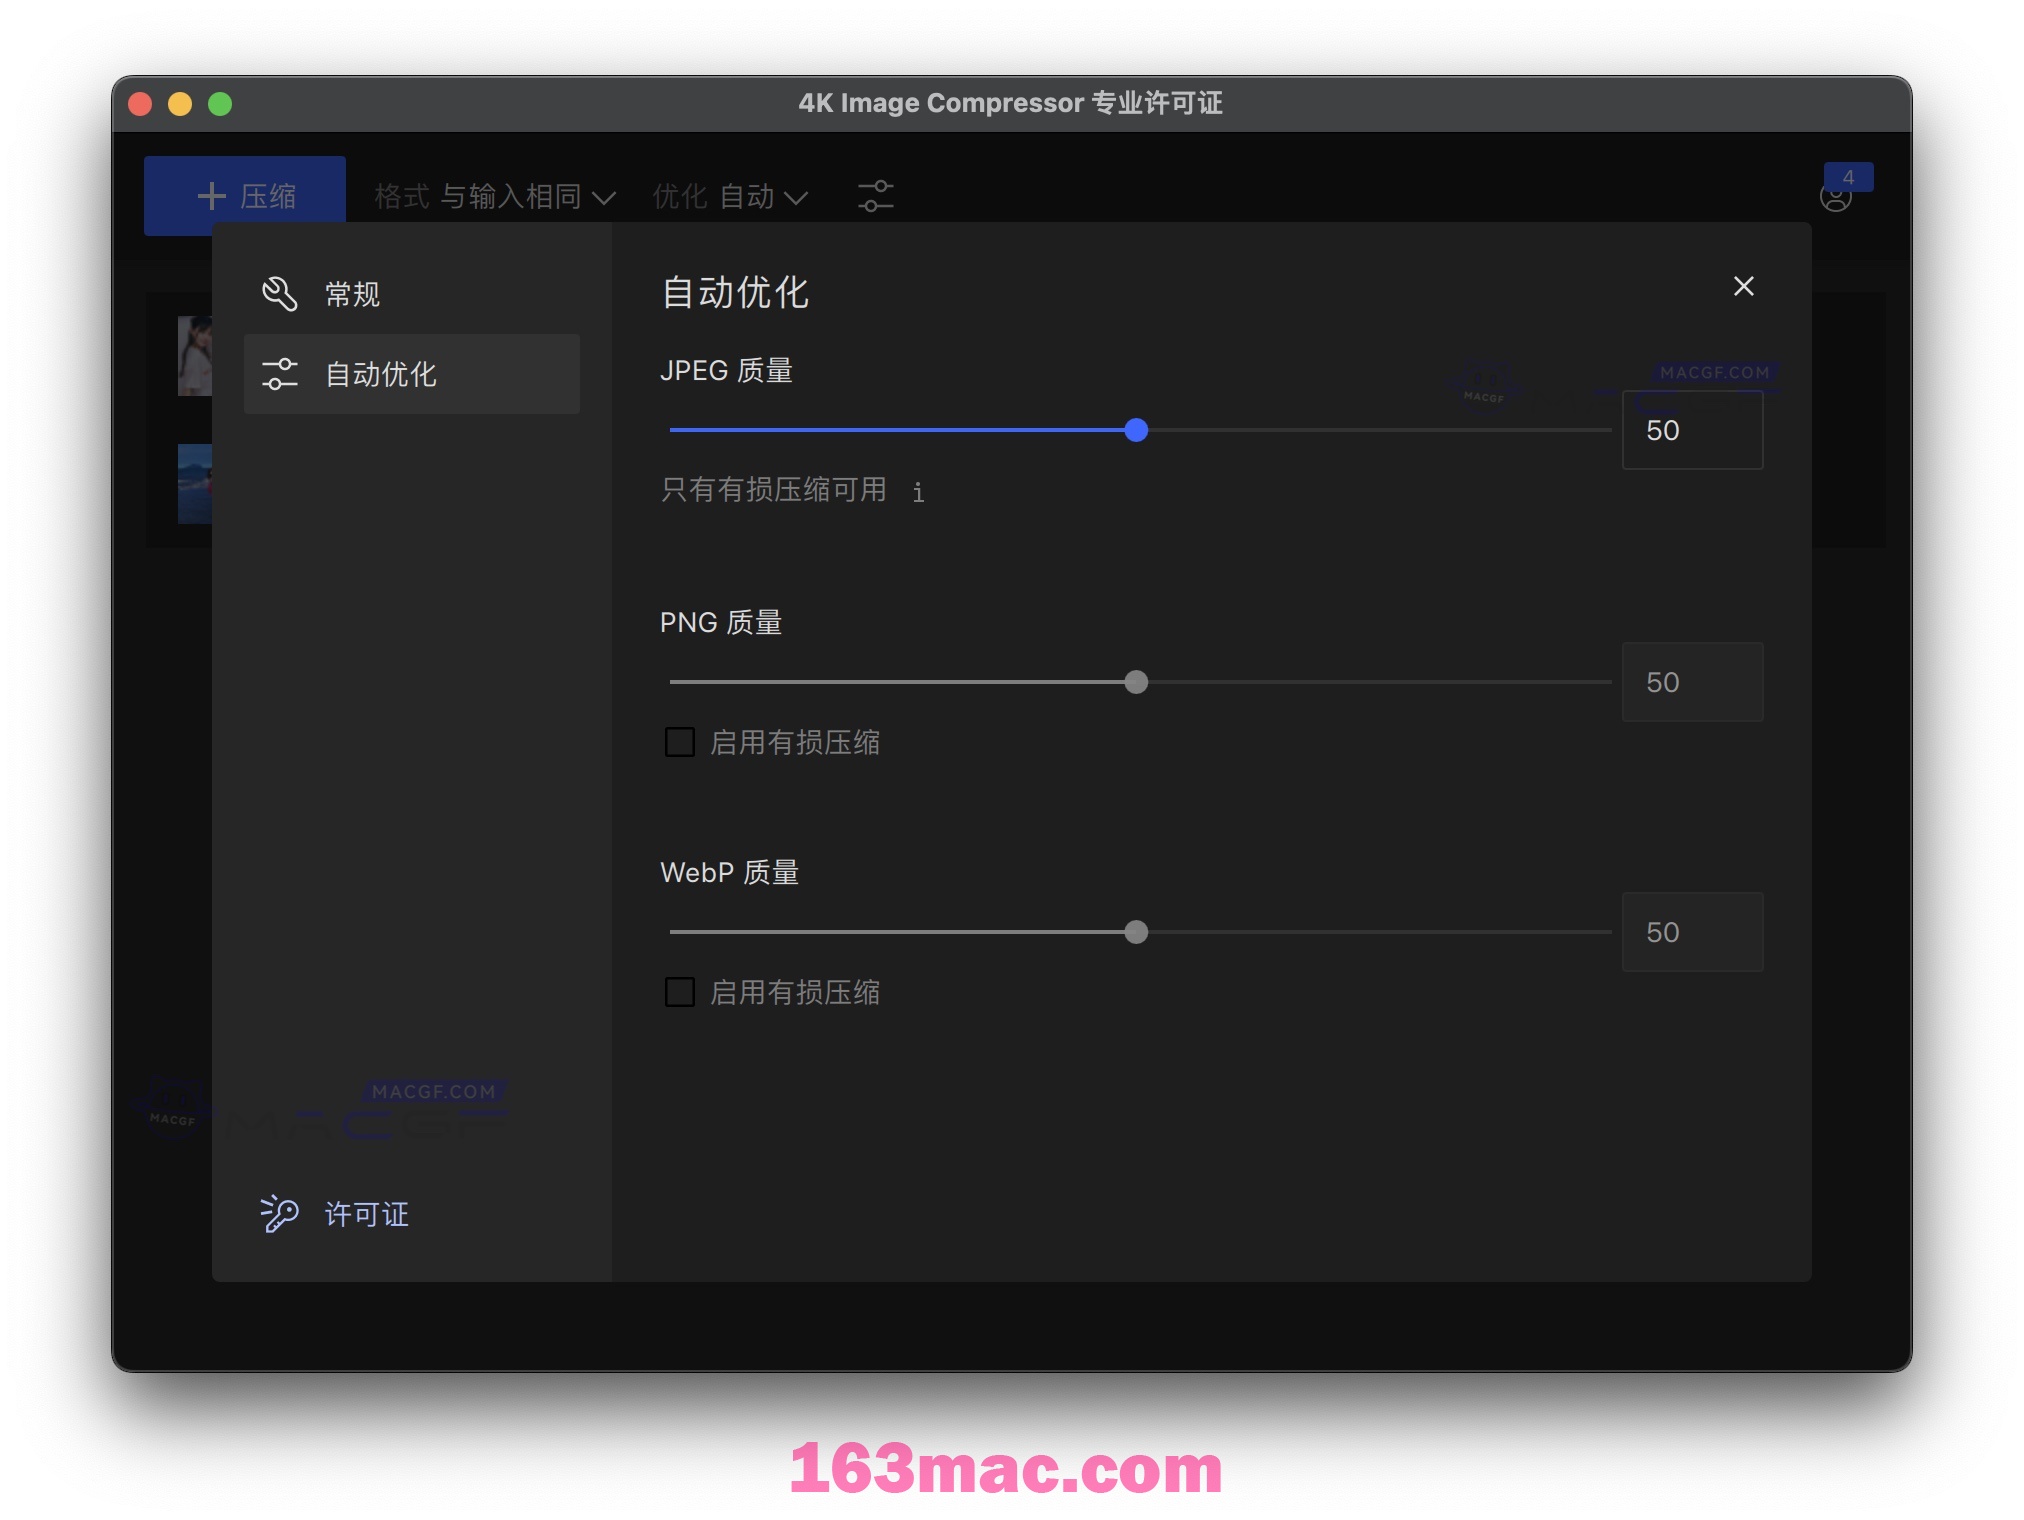Click the info icon next to 只有有损压缩可用
The height and width of the screenshot is (1520, 2024).
pos(918,491)
